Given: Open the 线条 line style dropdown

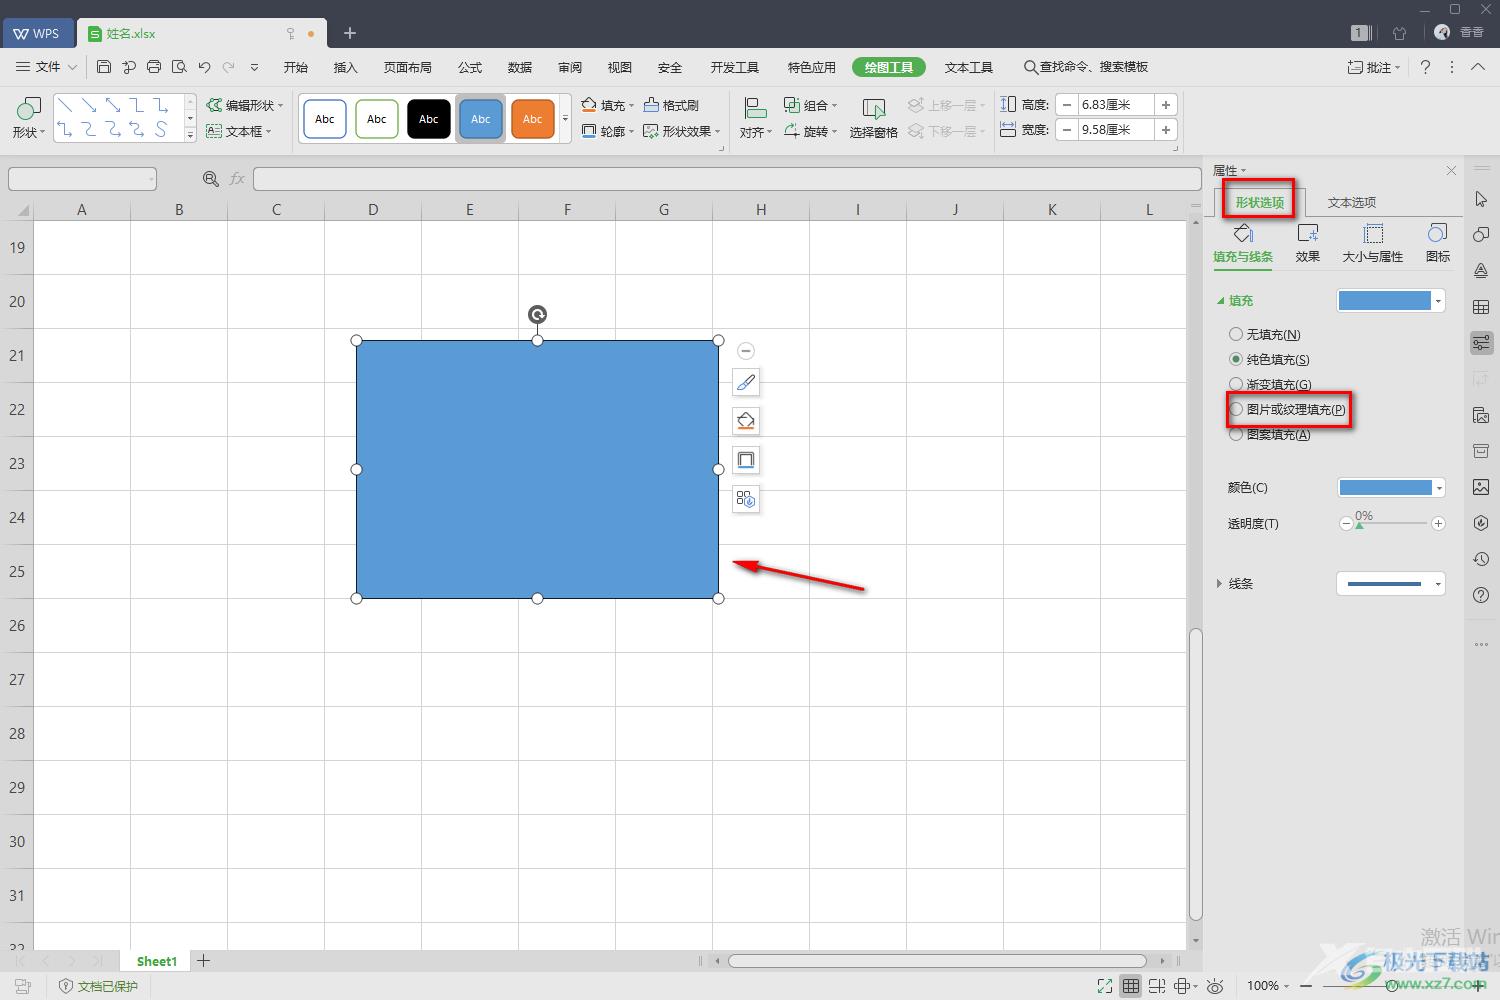Looking at the screenshot, I should click(1391, 583).
